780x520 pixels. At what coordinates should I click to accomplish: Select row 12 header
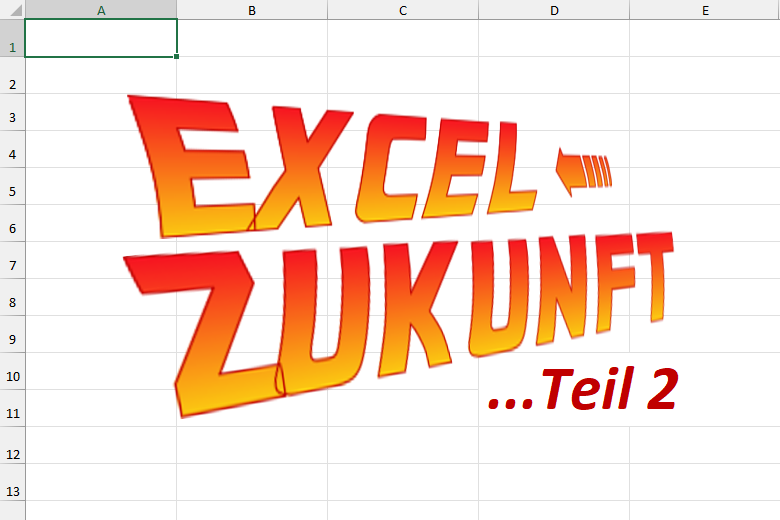pos(12,445)
